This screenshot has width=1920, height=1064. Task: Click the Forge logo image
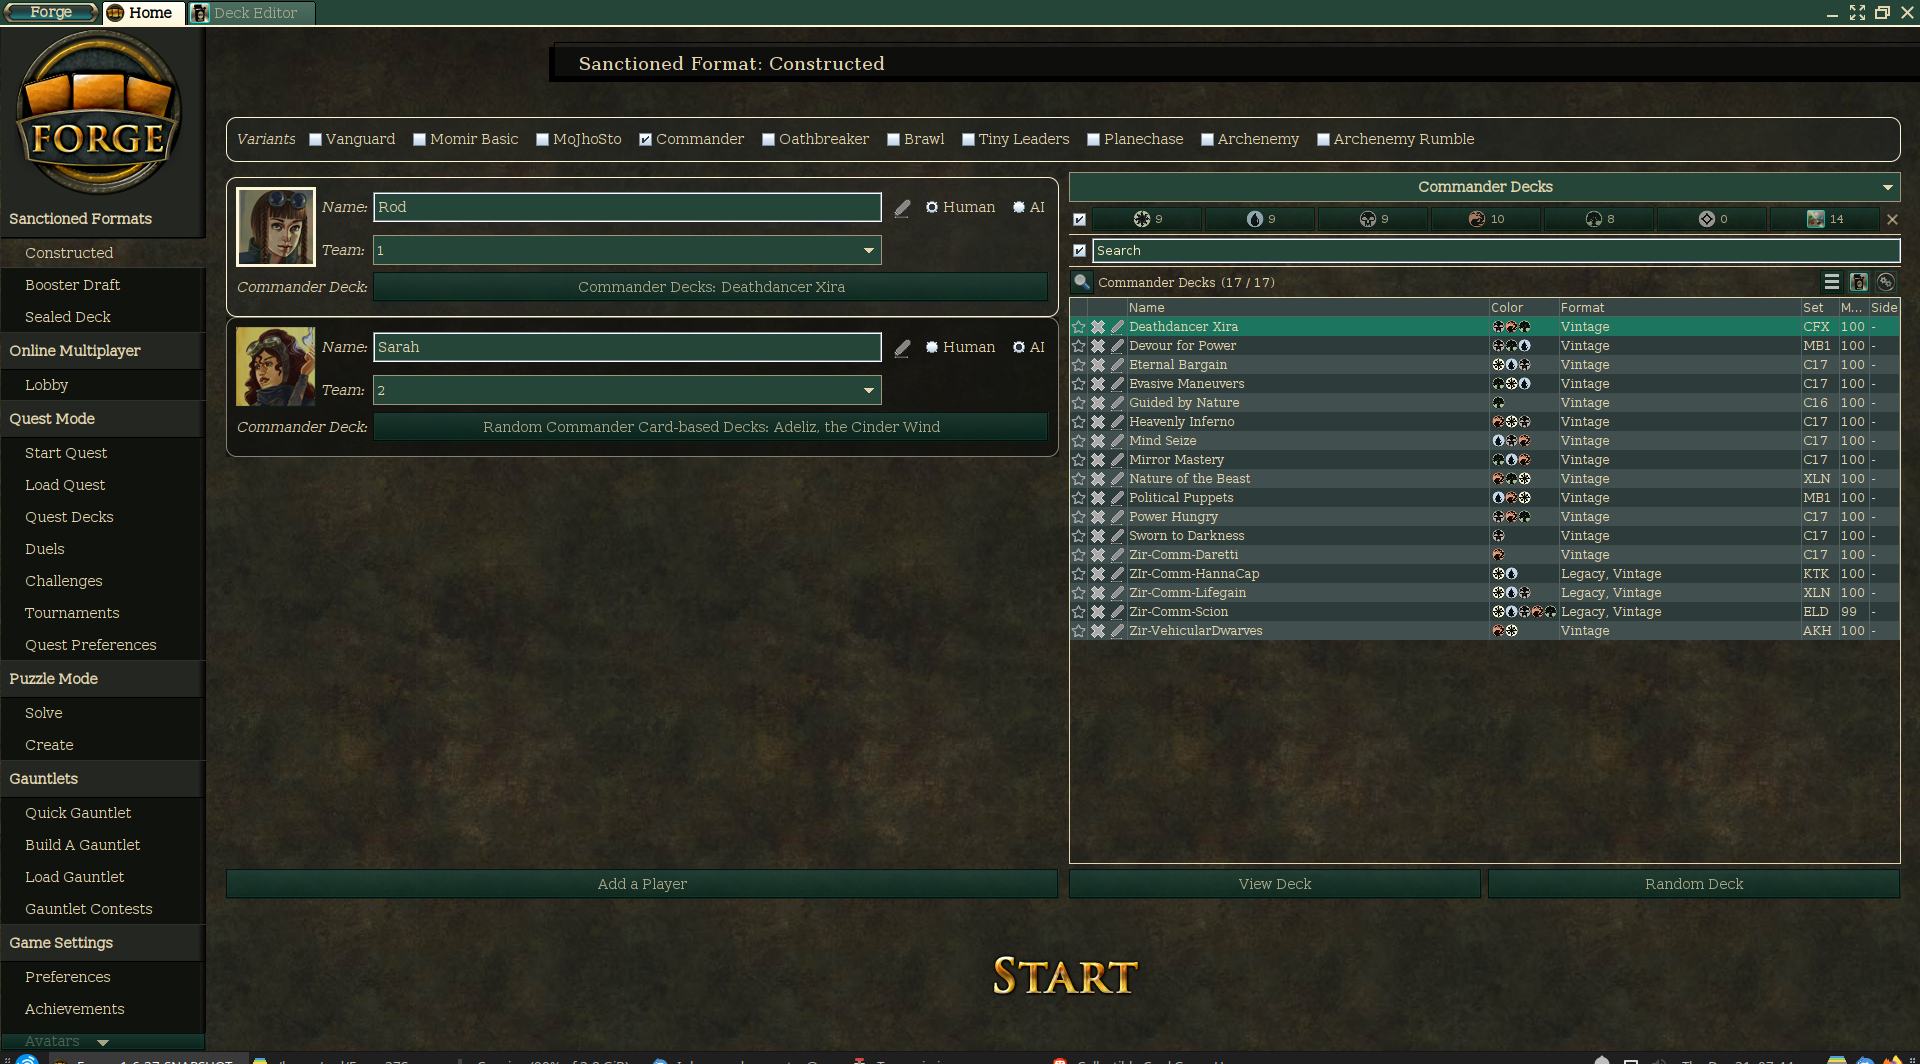(99, 112)
